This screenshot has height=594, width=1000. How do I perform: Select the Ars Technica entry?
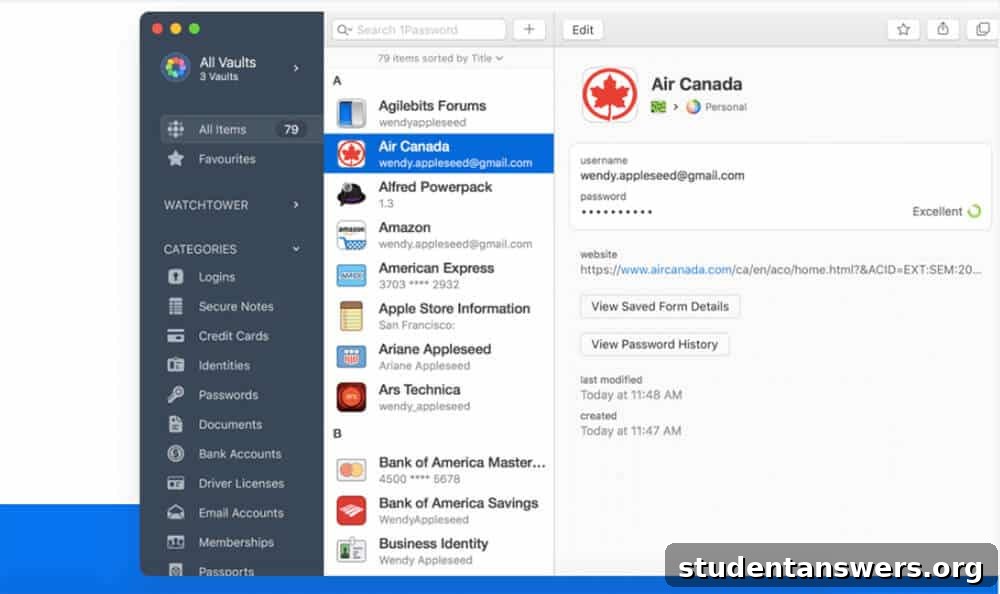(x=439, y=396)
